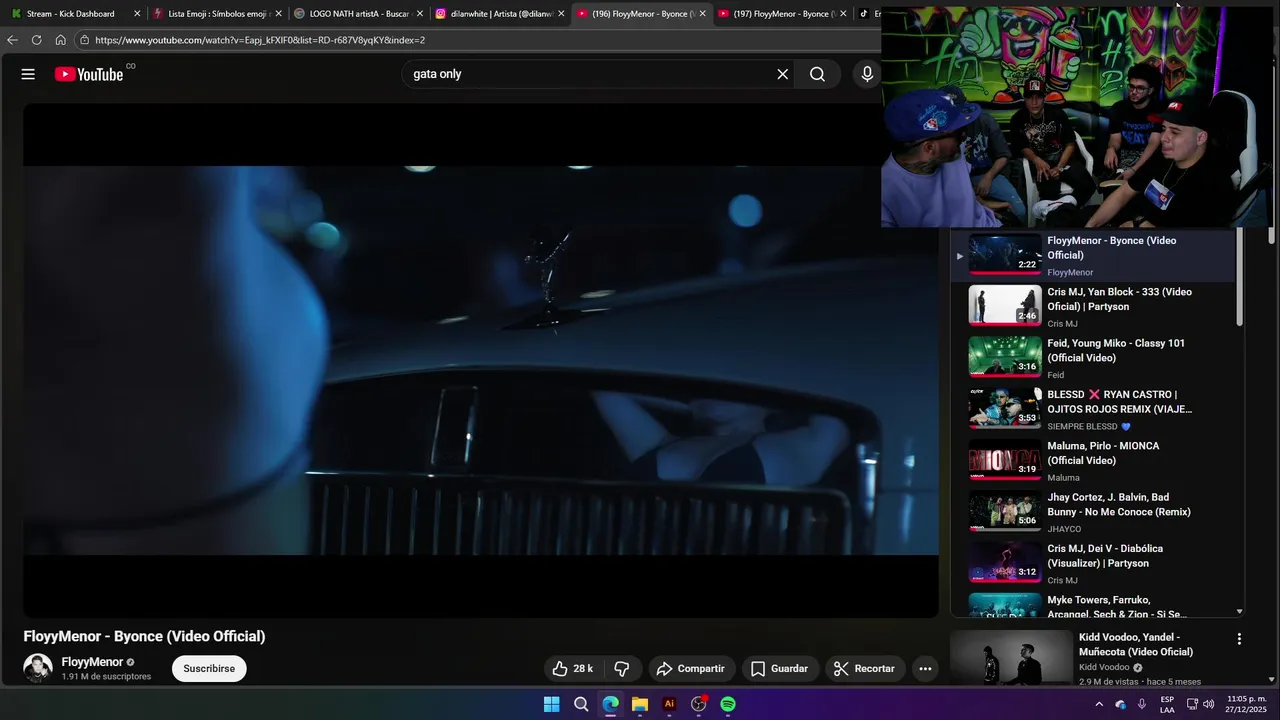Open 'FloyyMenor - Byonce (Video Official)' playlist entry
The width and height of the screenshot is (1280, 720).
click(x=1094, y=255)
